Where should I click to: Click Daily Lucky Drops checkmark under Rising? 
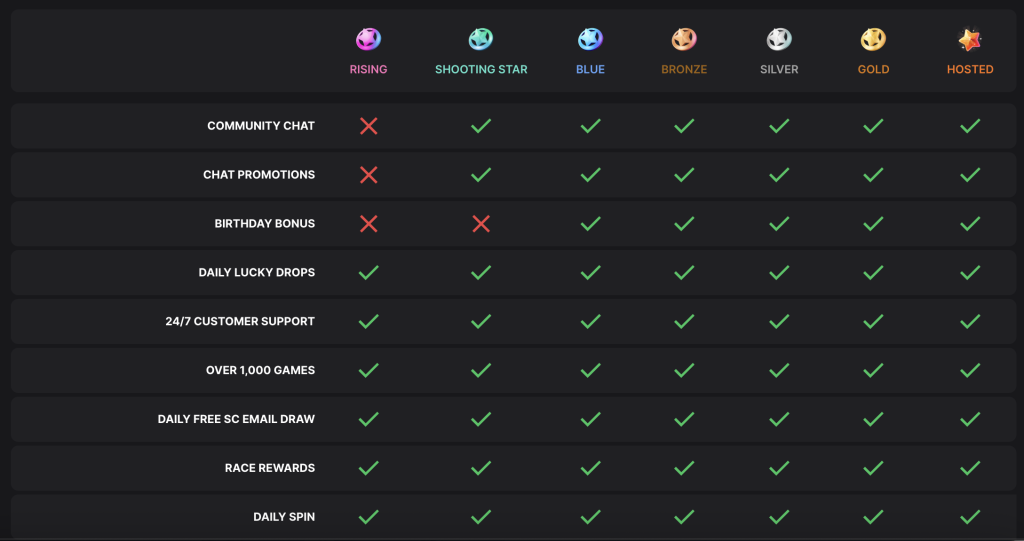[368, 272]
